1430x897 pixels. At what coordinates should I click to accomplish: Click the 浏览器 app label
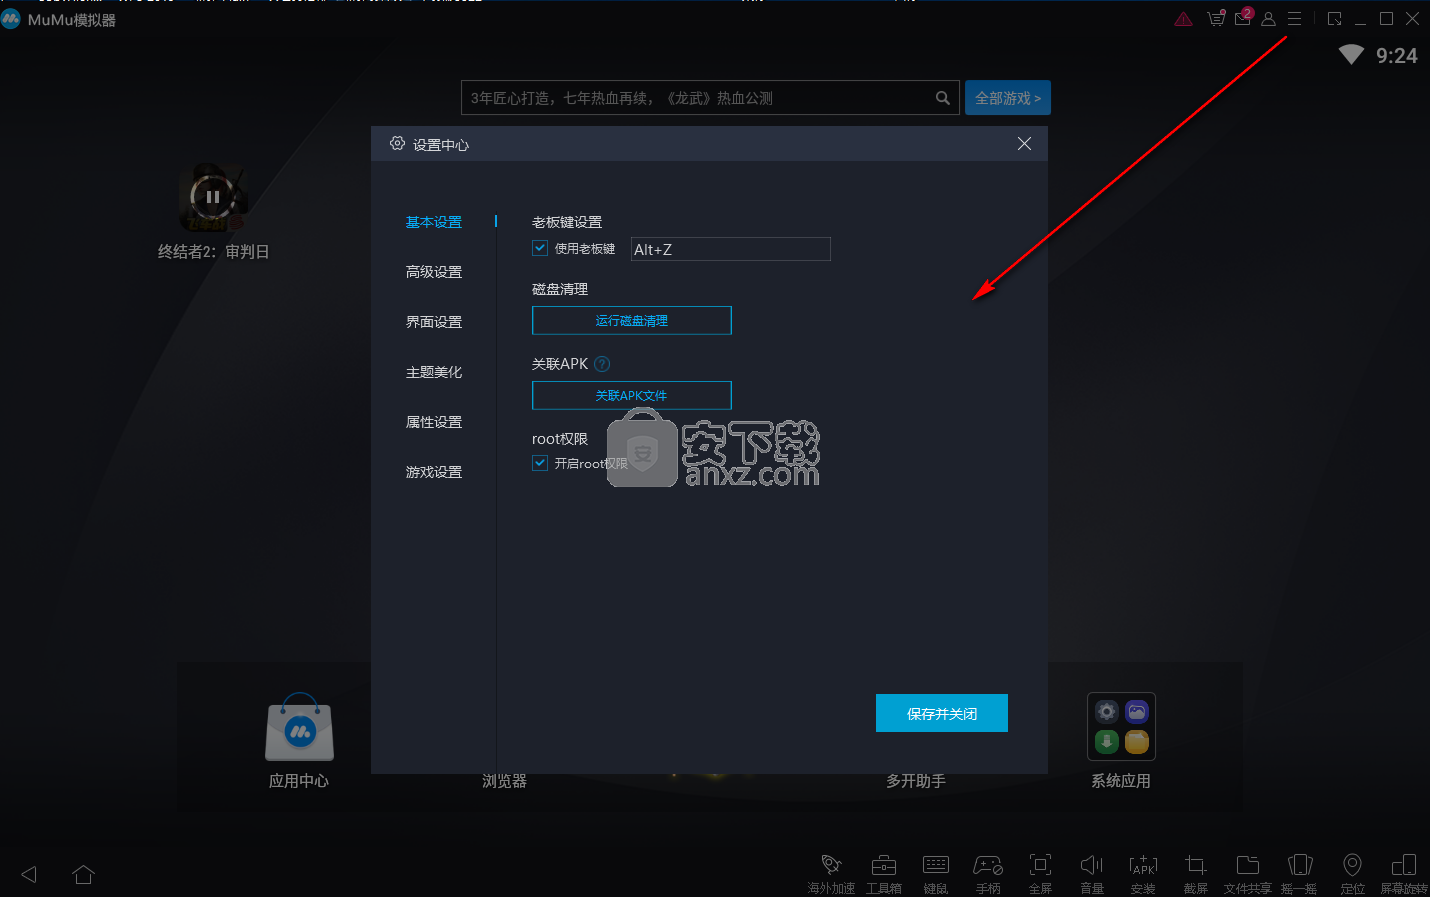tap(504, 781)
